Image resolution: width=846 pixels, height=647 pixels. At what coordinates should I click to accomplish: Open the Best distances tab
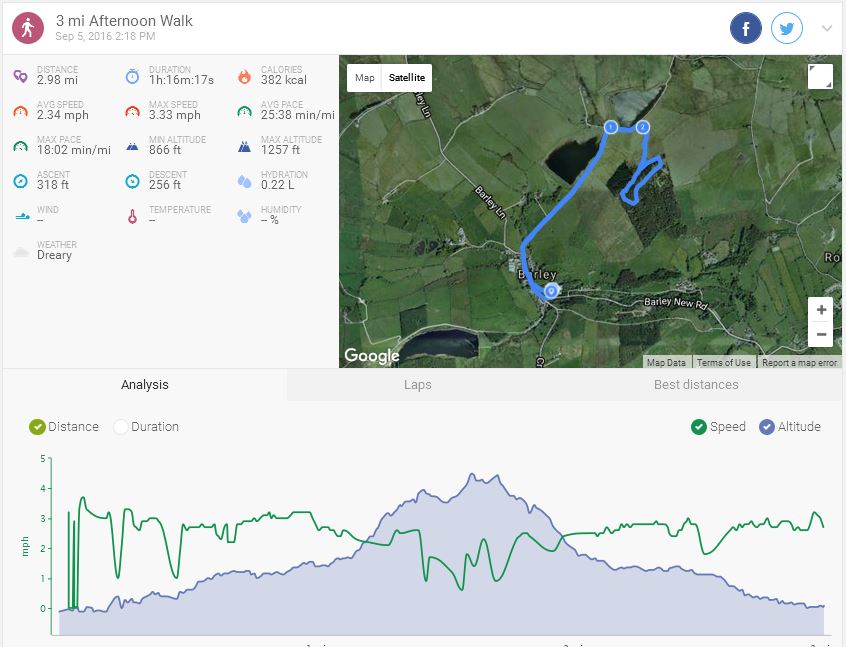(696, 385)
